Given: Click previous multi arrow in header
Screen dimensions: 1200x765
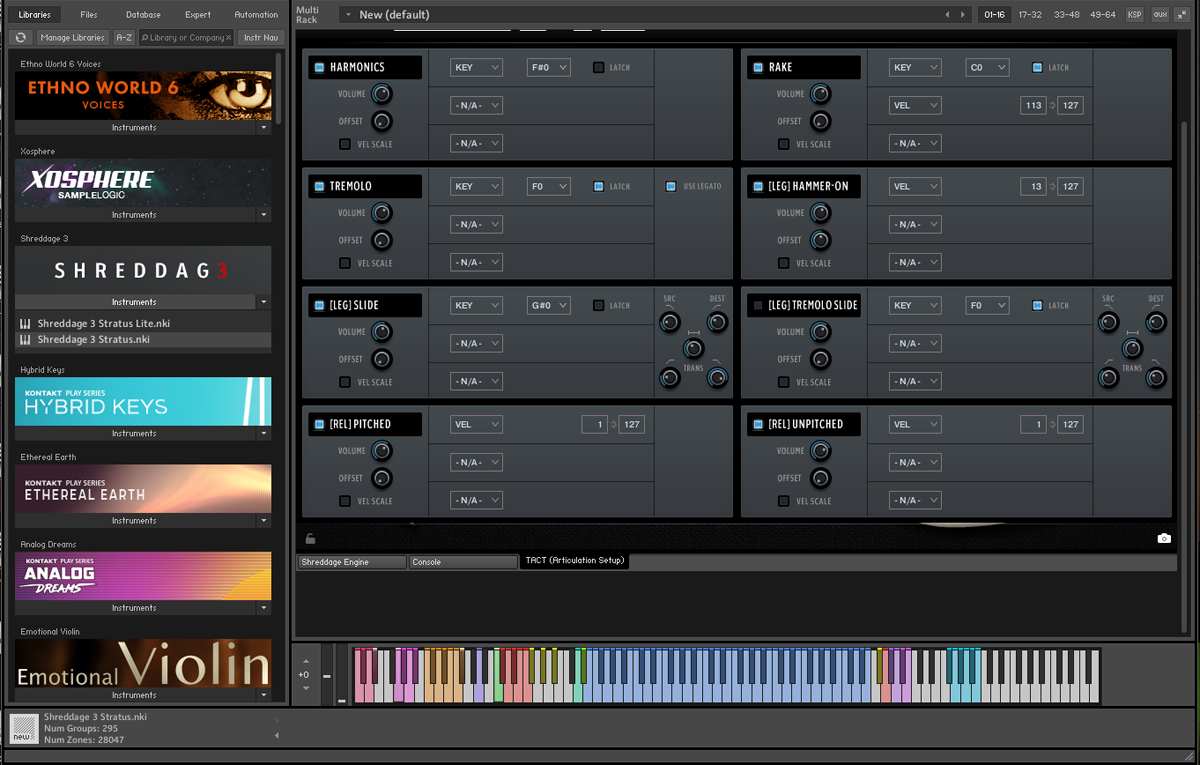Looking at the screenshot, I should click(948, 15).
